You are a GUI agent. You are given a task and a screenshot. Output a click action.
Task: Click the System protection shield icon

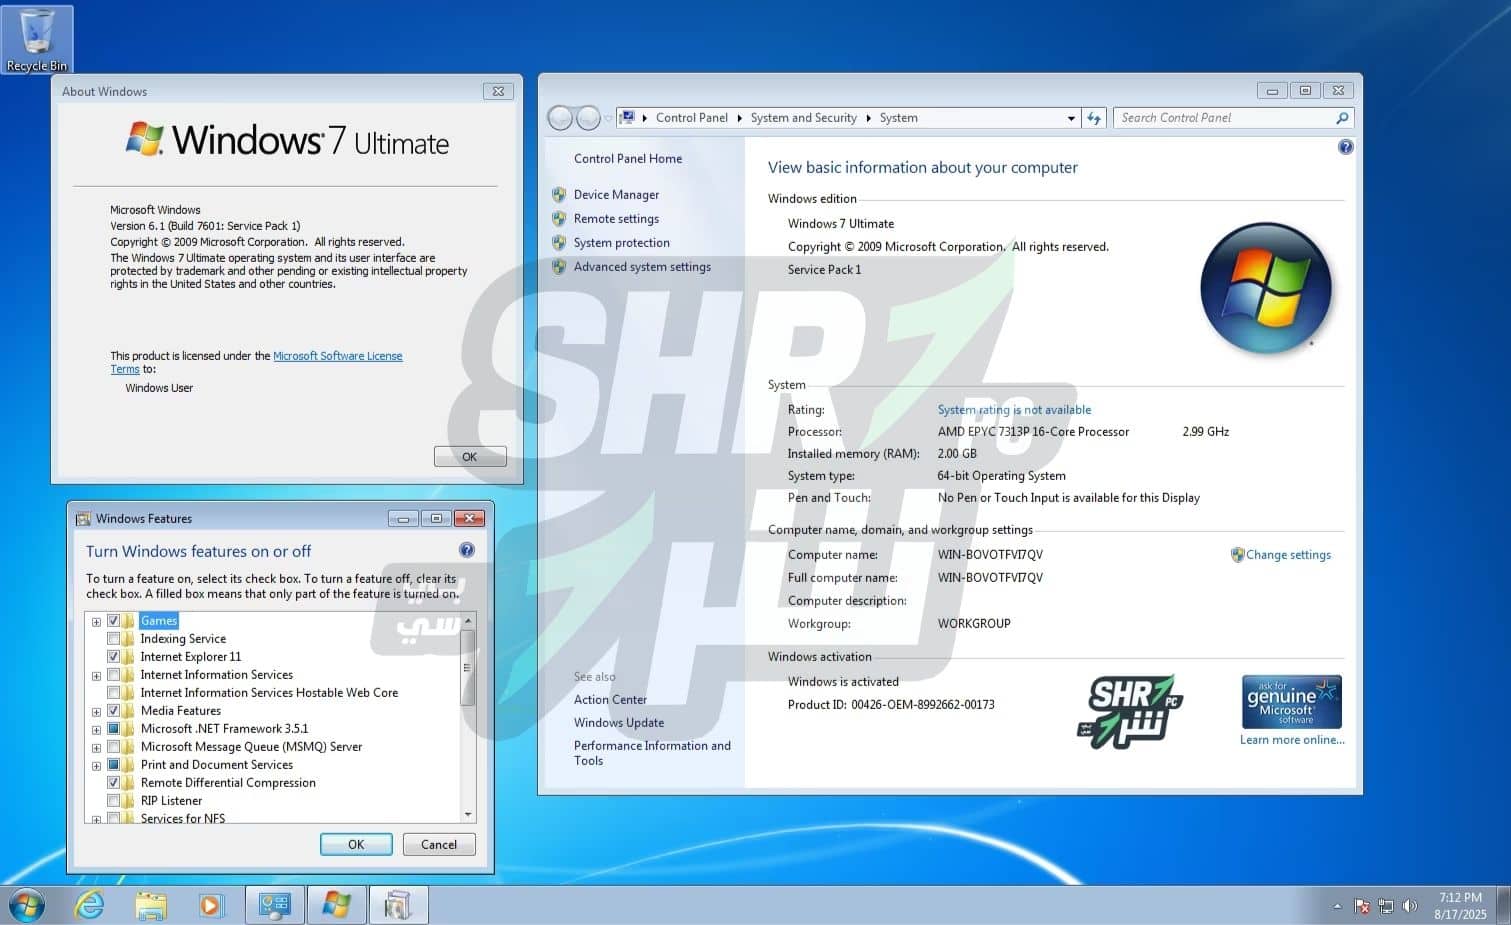pos(559,242)
